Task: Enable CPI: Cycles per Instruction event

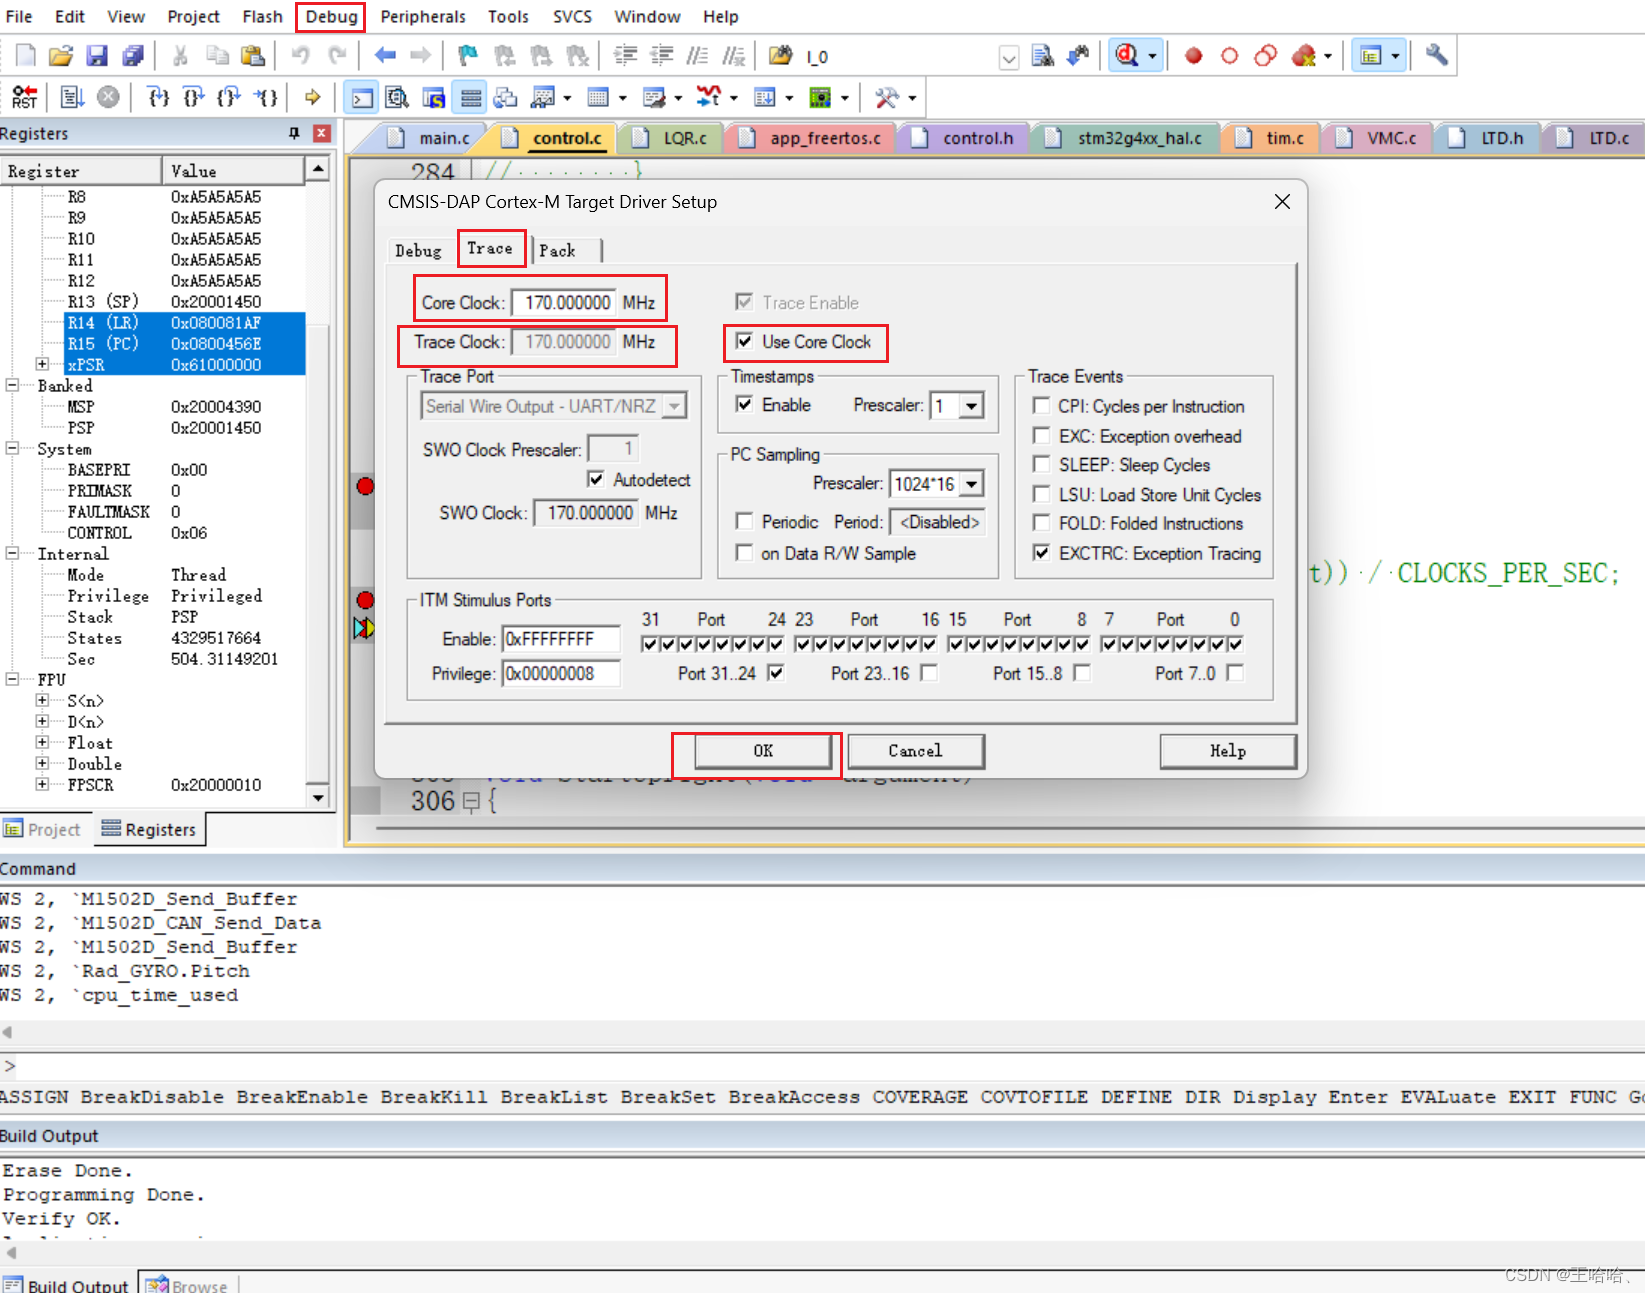Action: pos(1041,405)
